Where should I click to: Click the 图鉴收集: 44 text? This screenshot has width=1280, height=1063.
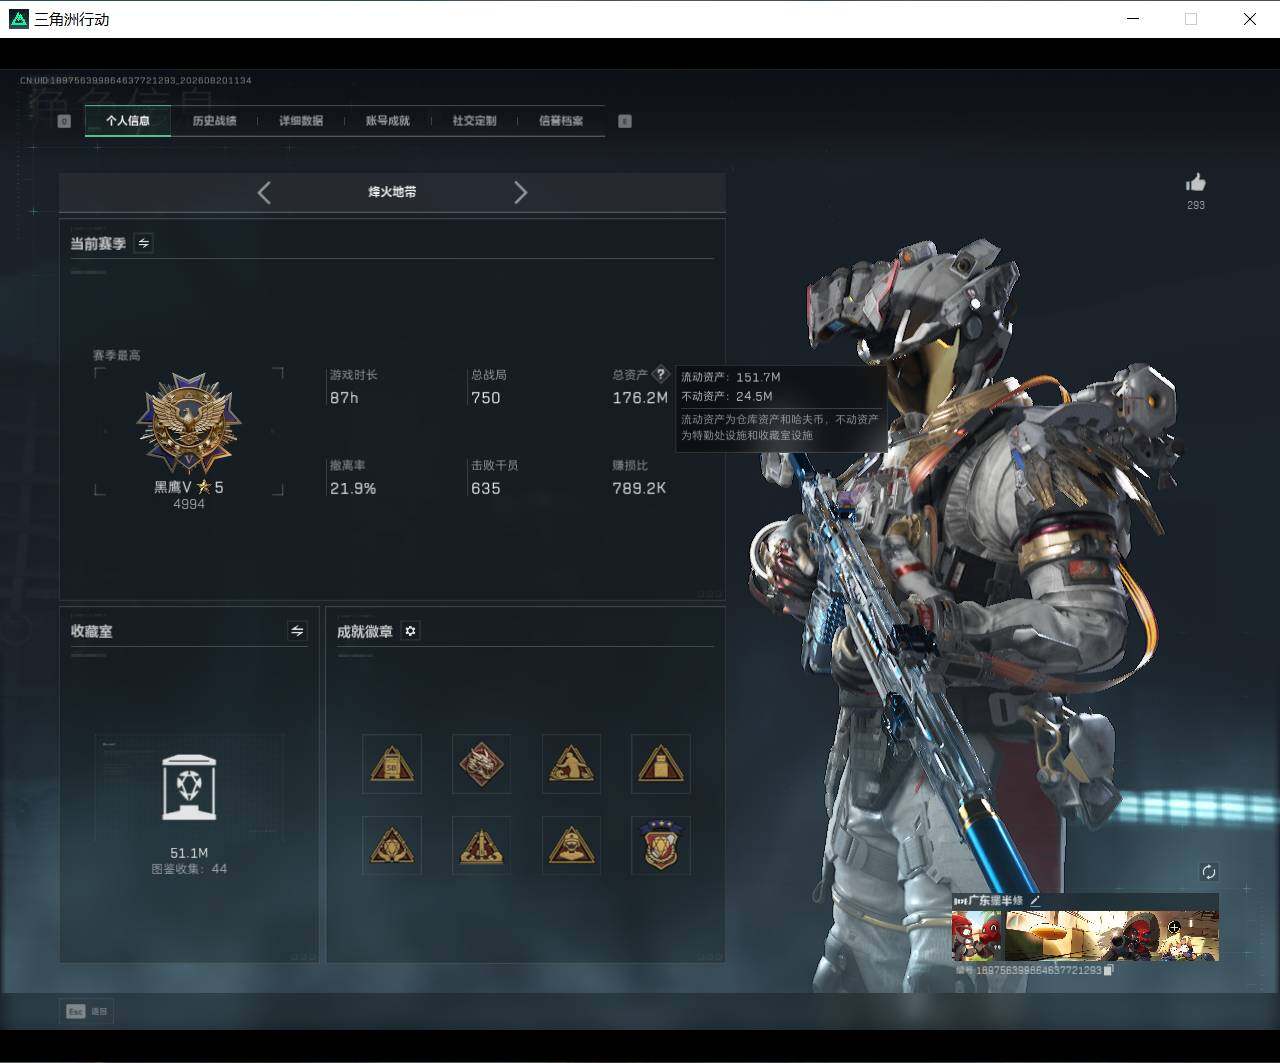pos(189,869)
